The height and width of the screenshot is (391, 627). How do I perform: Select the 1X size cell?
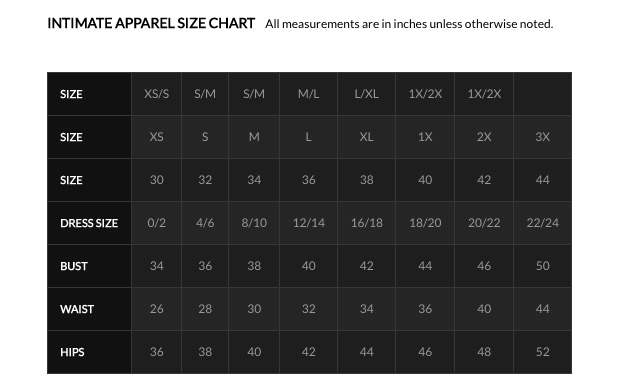pos(425,137)
